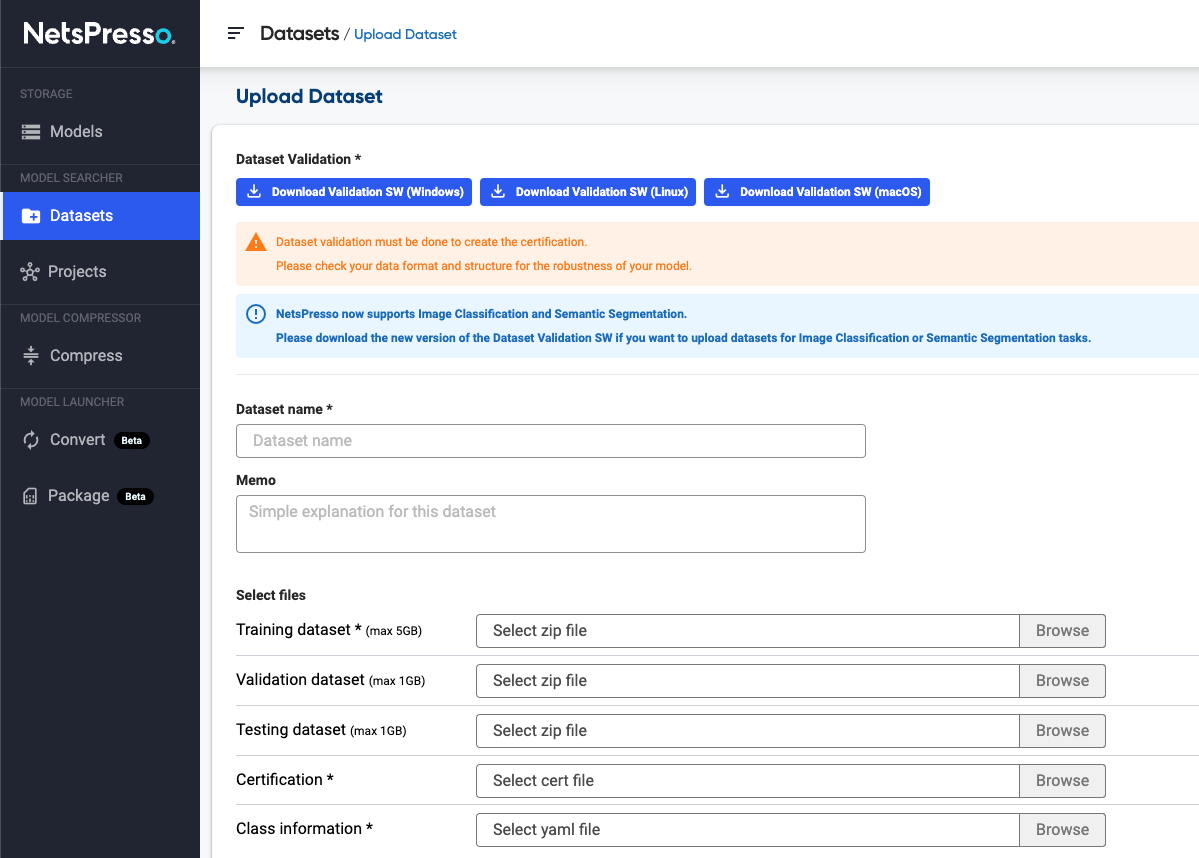Image resolution: width=1199 pixels, height=858 pixels.
Task: Browse for Validation dataset zip file
Action: click(1062, 681)
